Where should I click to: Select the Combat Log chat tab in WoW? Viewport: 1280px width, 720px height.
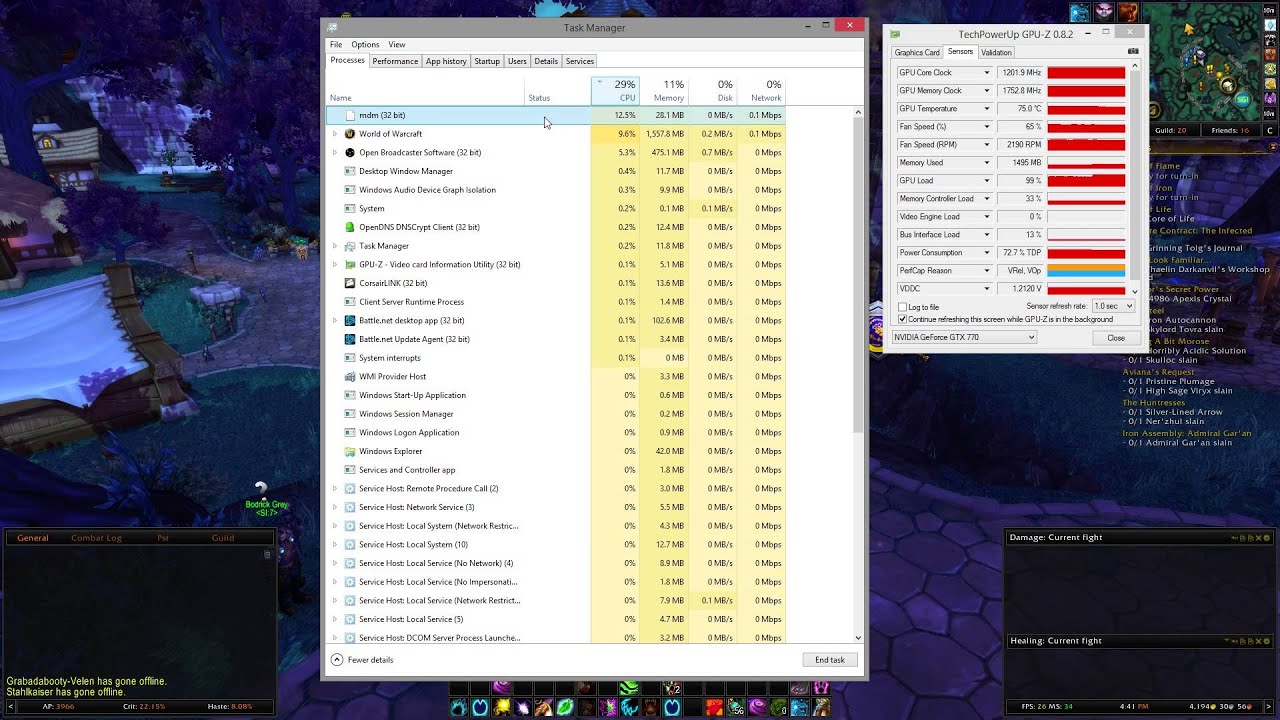pyautogui.click(x=96, y=538)
